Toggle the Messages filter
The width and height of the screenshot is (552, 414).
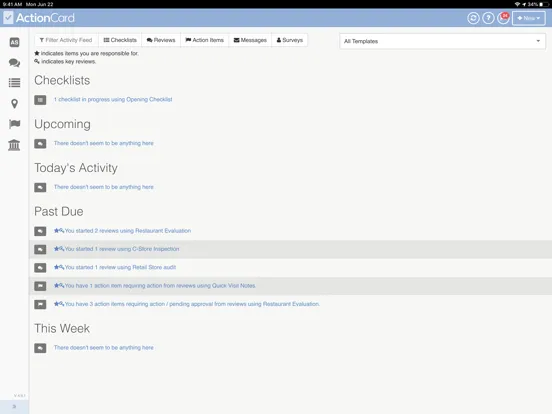(x=250, y=40)
